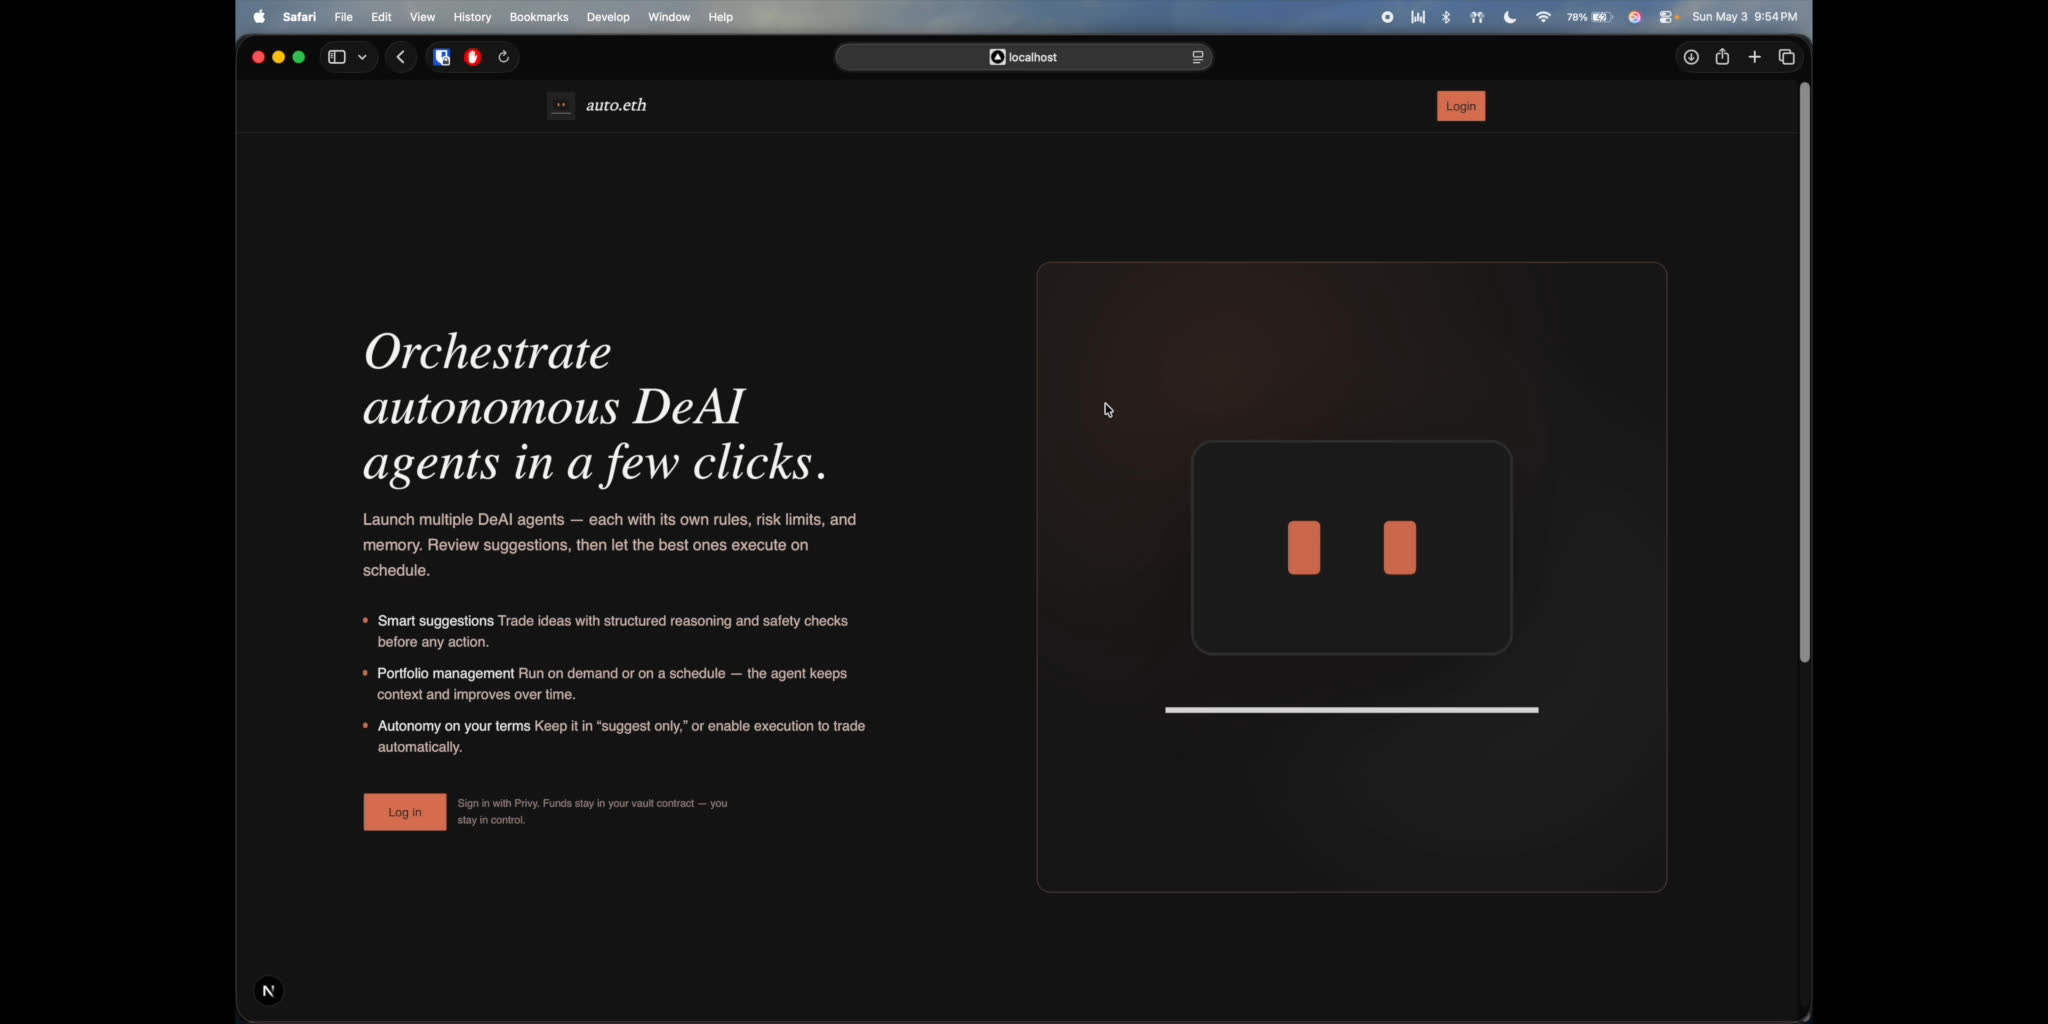Viewport: 2048px width, 1024px height.
Task: Open the Bluetooth menu
Action: tap(1446, 17)
